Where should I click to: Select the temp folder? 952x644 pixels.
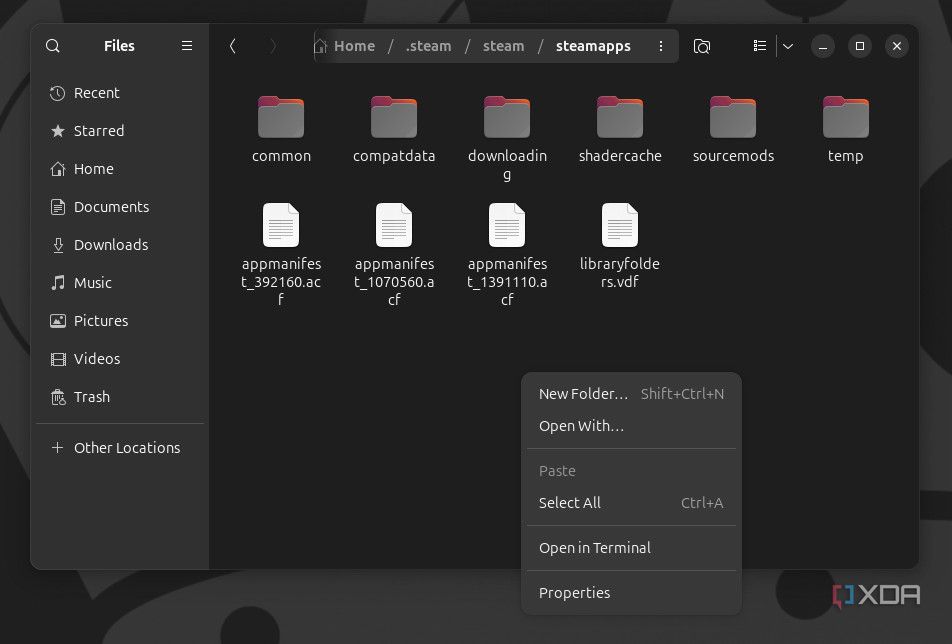[846, 130]
